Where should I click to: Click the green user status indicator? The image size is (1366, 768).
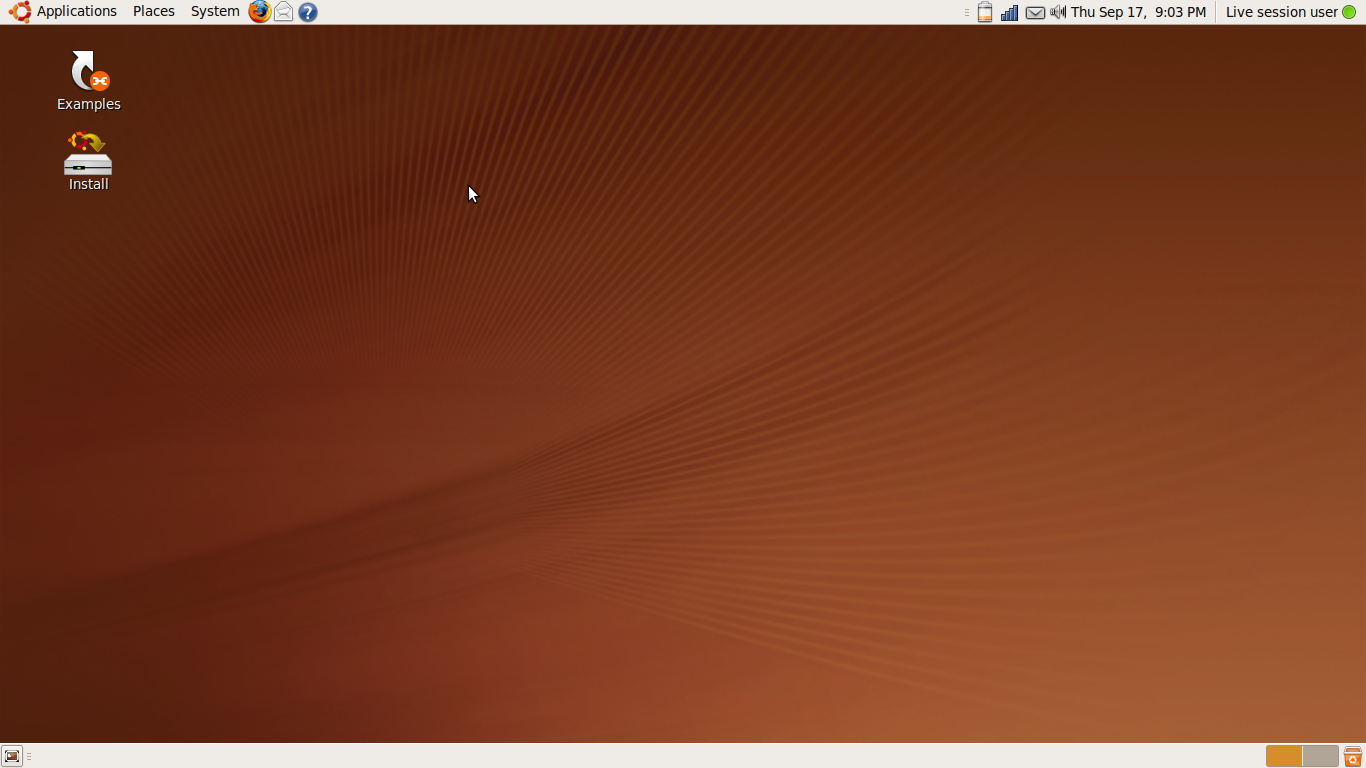coord(1349,12)
